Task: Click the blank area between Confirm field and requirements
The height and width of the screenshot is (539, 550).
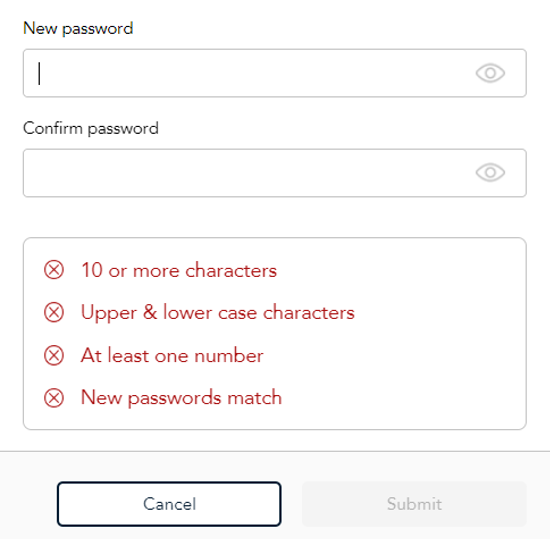Action: coord(275,217)
